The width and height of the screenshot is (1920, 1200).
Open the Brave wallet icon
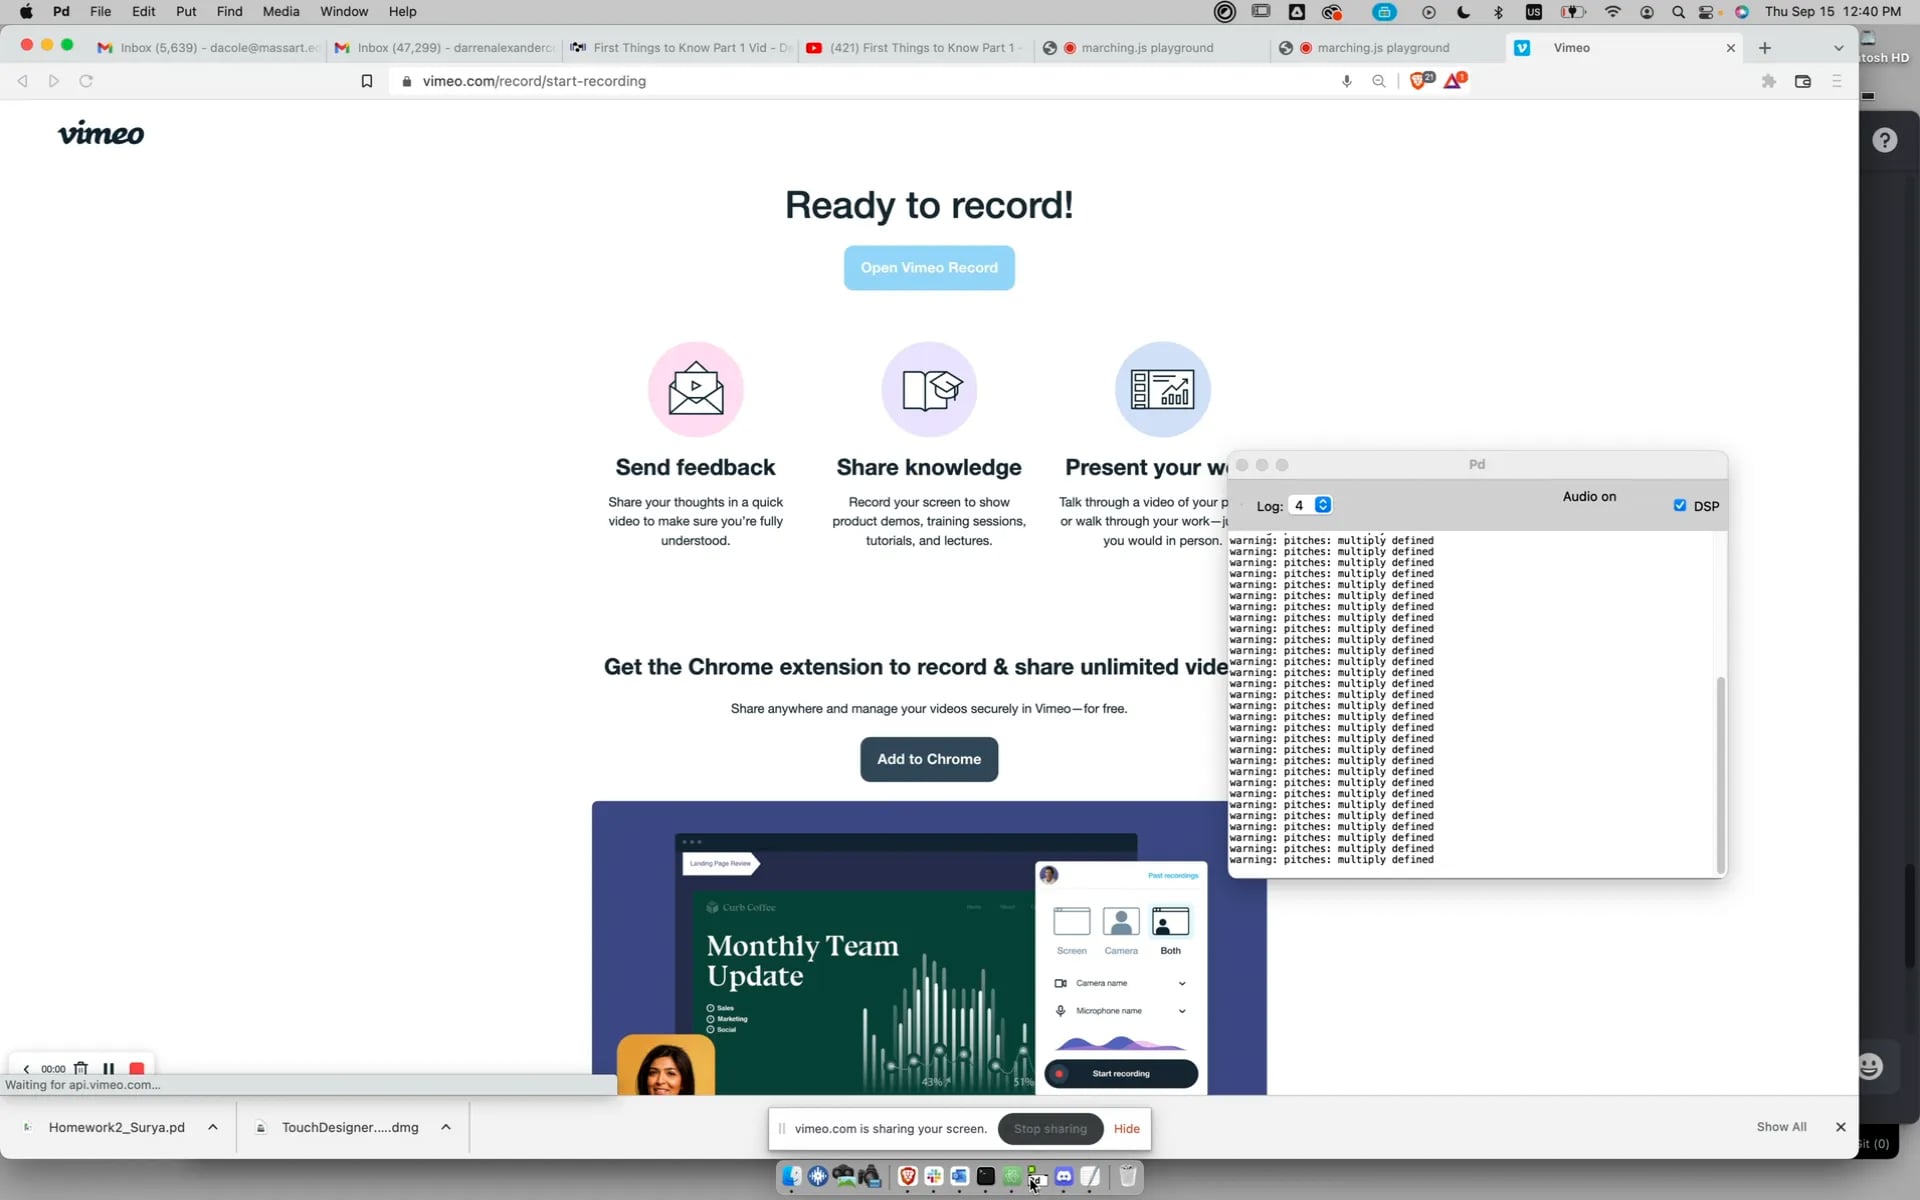[x=1803, y=81]
